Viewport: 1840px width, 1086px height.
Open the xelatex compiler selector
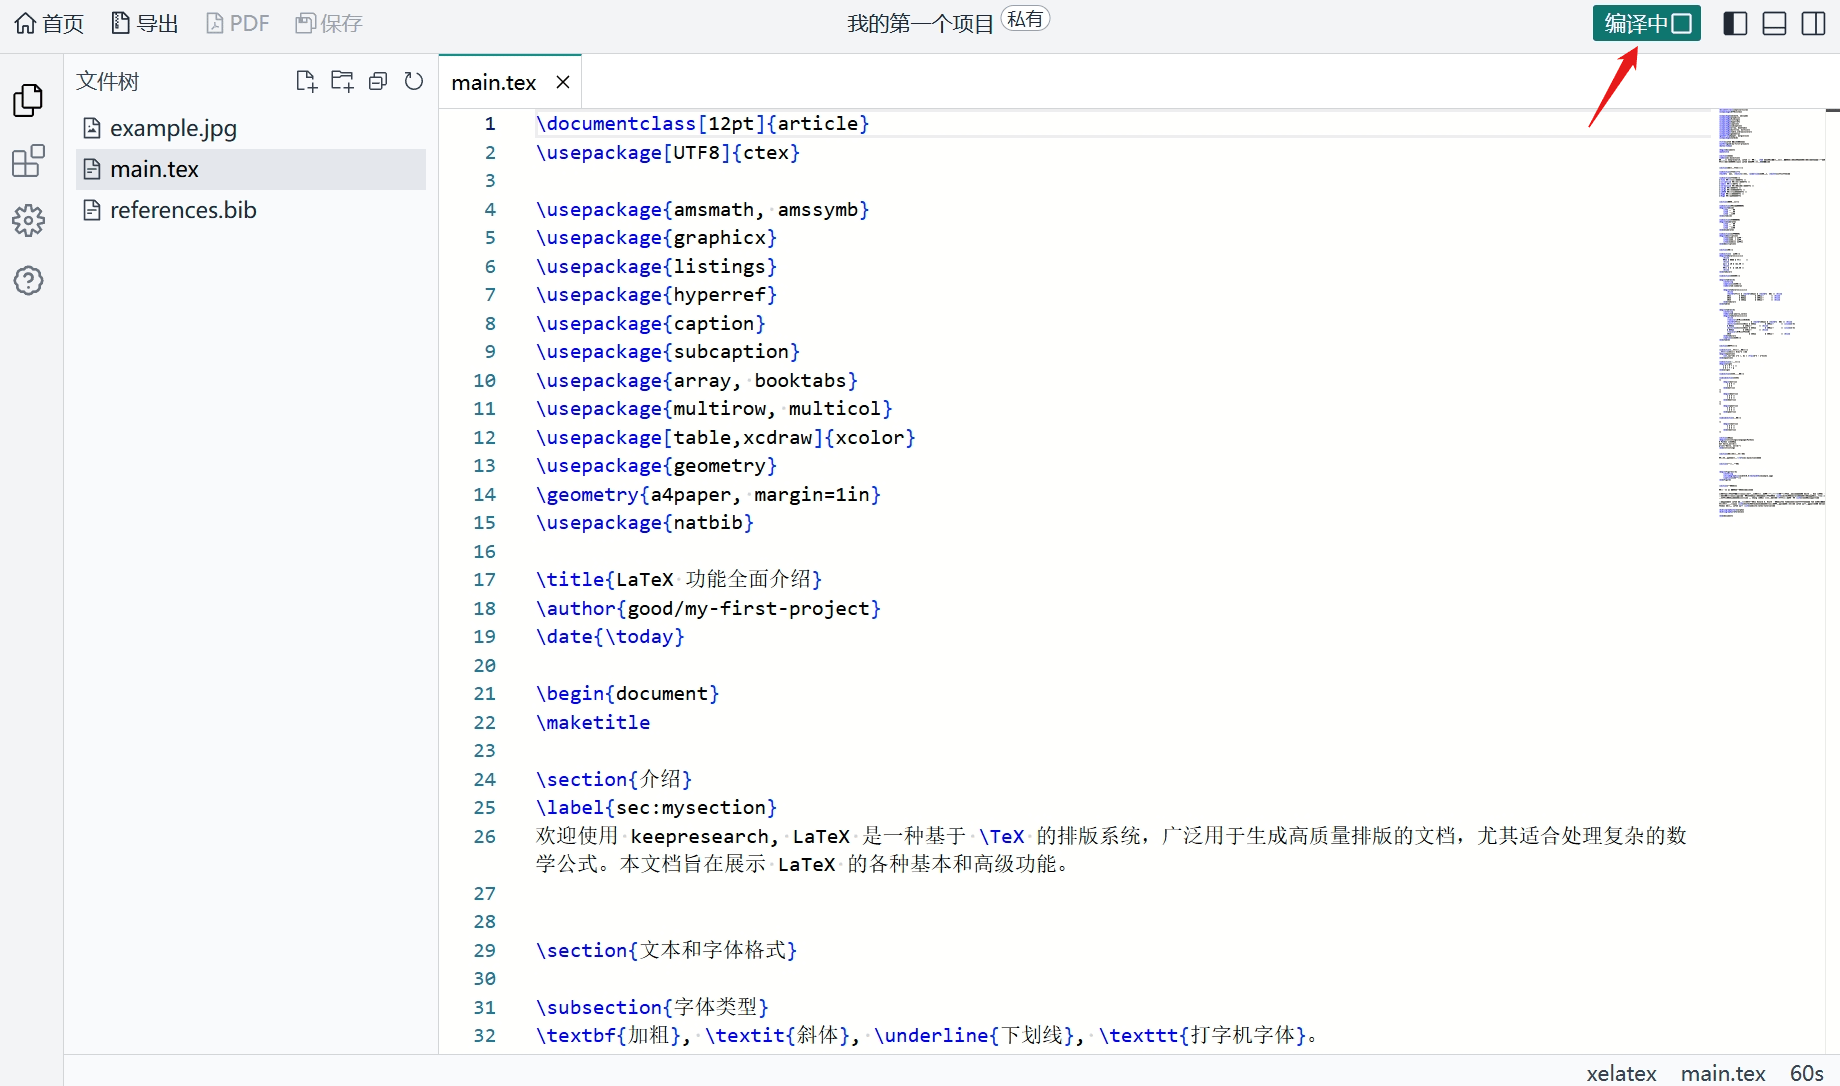click(1621, 1073)
